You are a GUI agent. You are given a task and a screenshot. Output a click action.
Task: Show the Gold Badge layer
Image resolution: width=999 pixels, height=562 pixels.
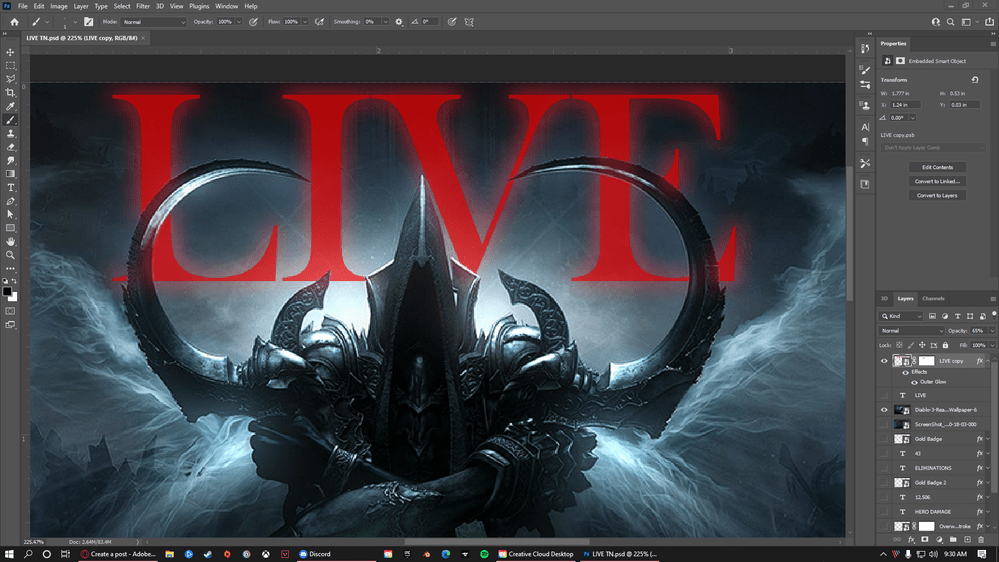pyautogui.click(x=884, y=439)
